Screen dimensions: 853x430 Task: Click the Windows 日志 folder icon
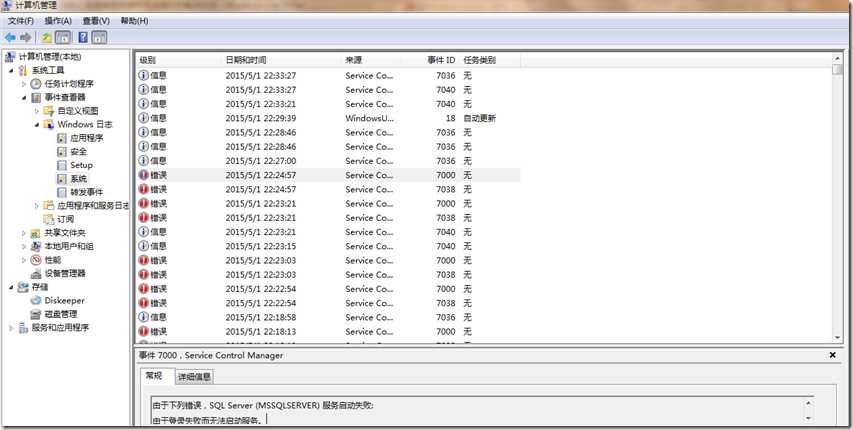pyautogui.click(x=49, y=125)
